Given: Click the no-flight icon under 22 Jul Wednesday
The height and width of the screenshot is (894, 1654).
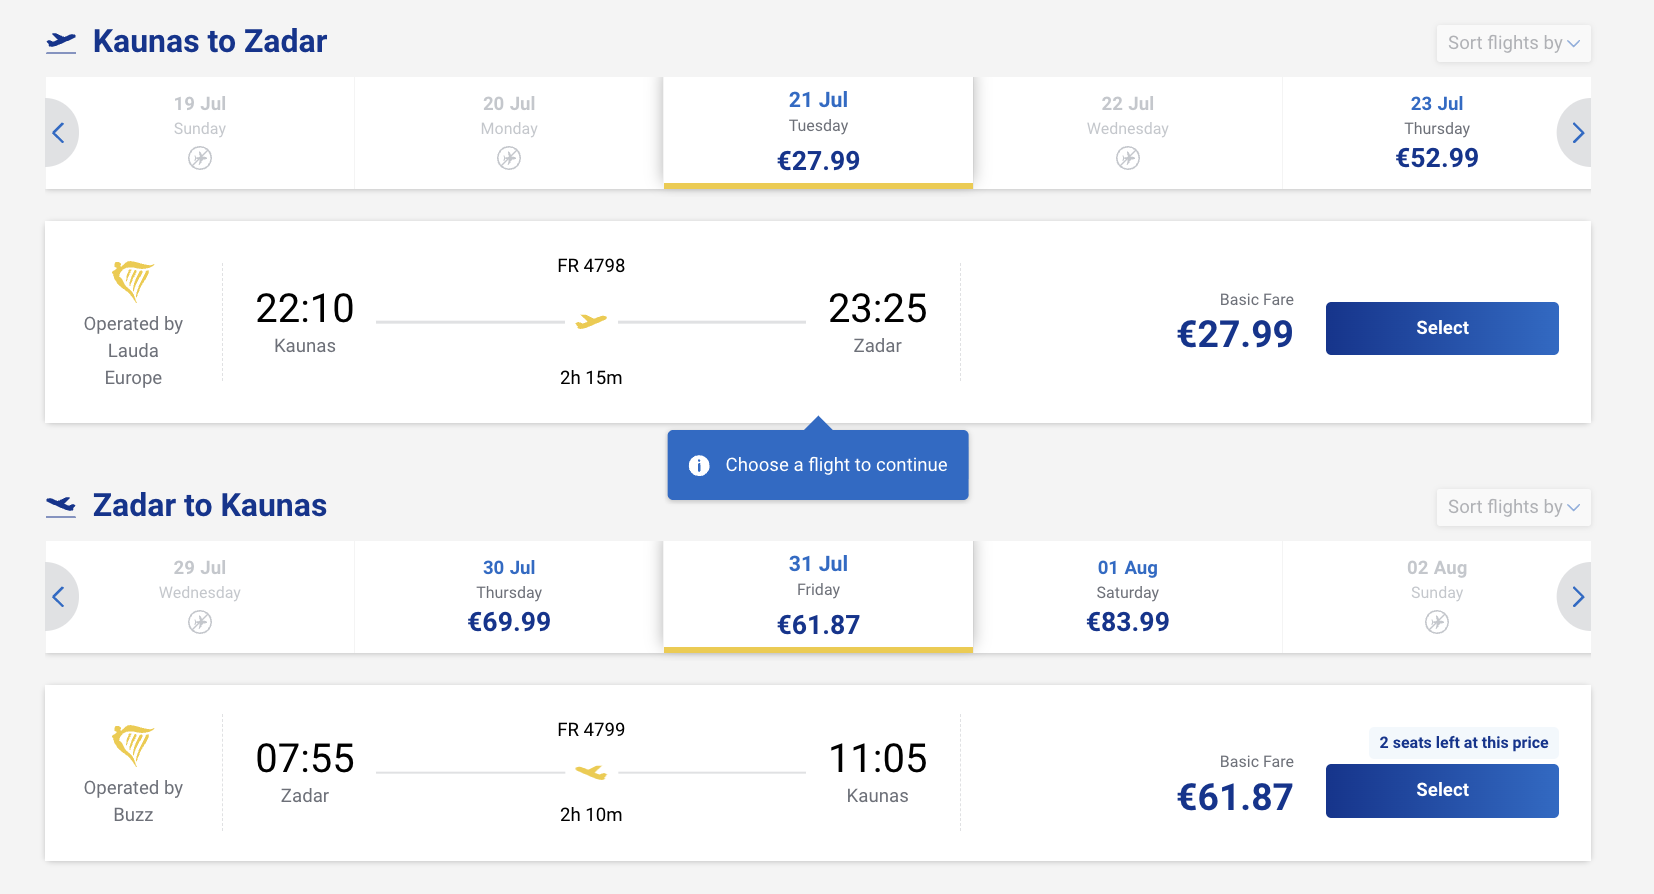Looking at the screenshot, I should click(1127, 158).
